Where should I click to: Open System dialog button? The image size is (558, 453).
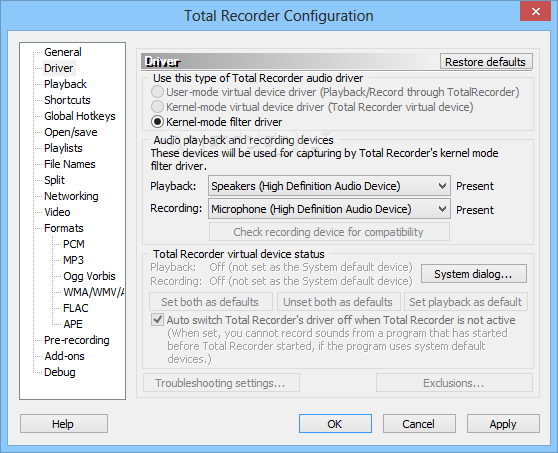(x=474, y=274)
